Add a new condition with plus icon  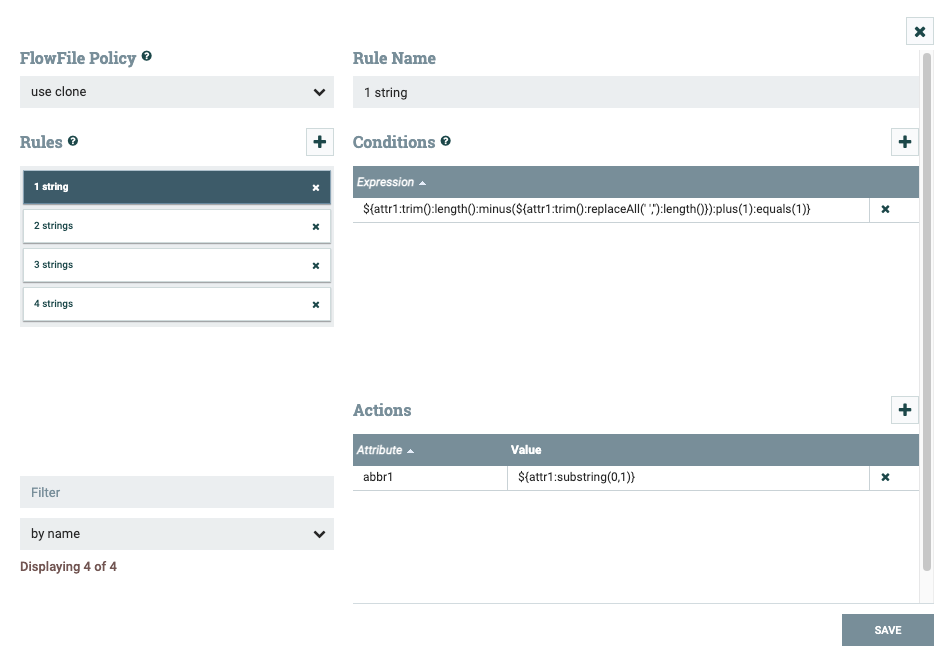tap(904, 142)
